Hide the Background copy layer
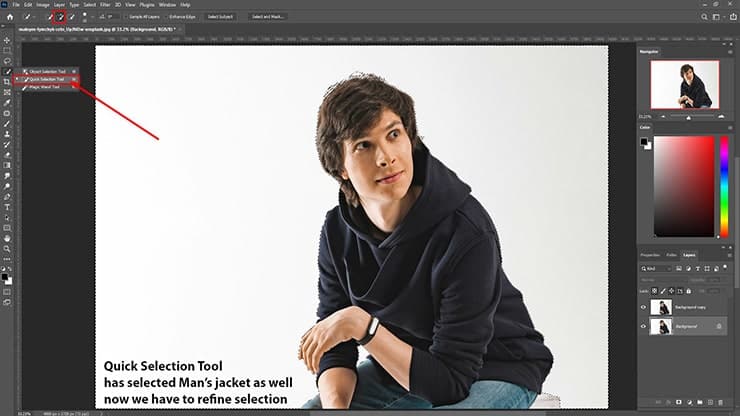Screen dimensions: 740x416 pyautogui.click(x=643, y=308)
